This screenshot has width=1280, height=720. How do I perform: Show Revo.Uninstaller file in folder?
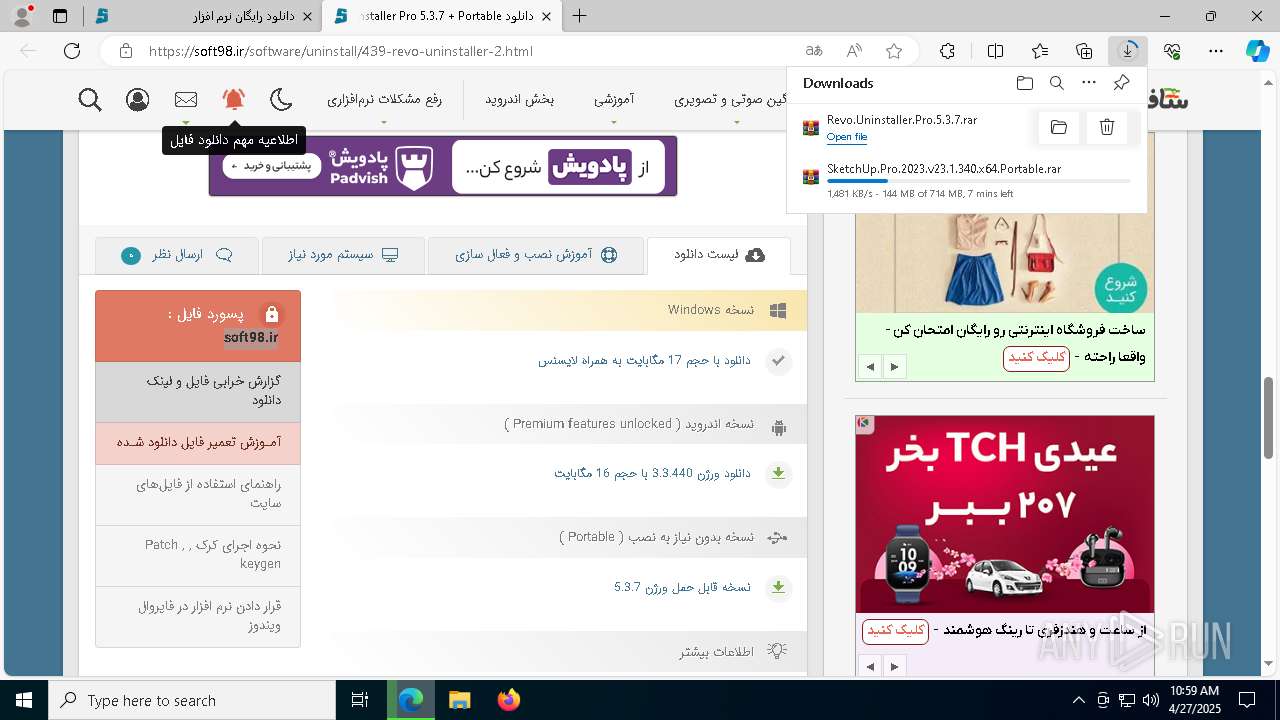[1059, 127]
